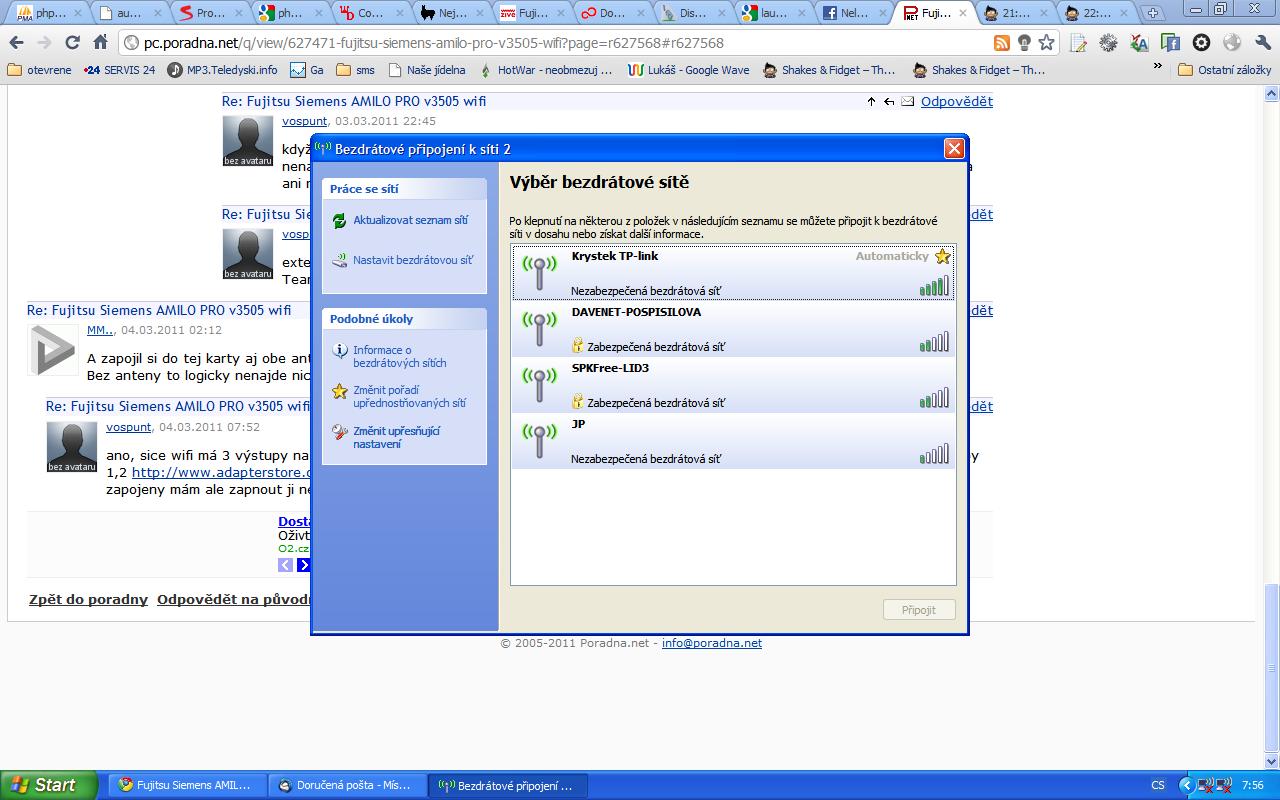Open the otevrene bookmarks folder

coord(39,70)
